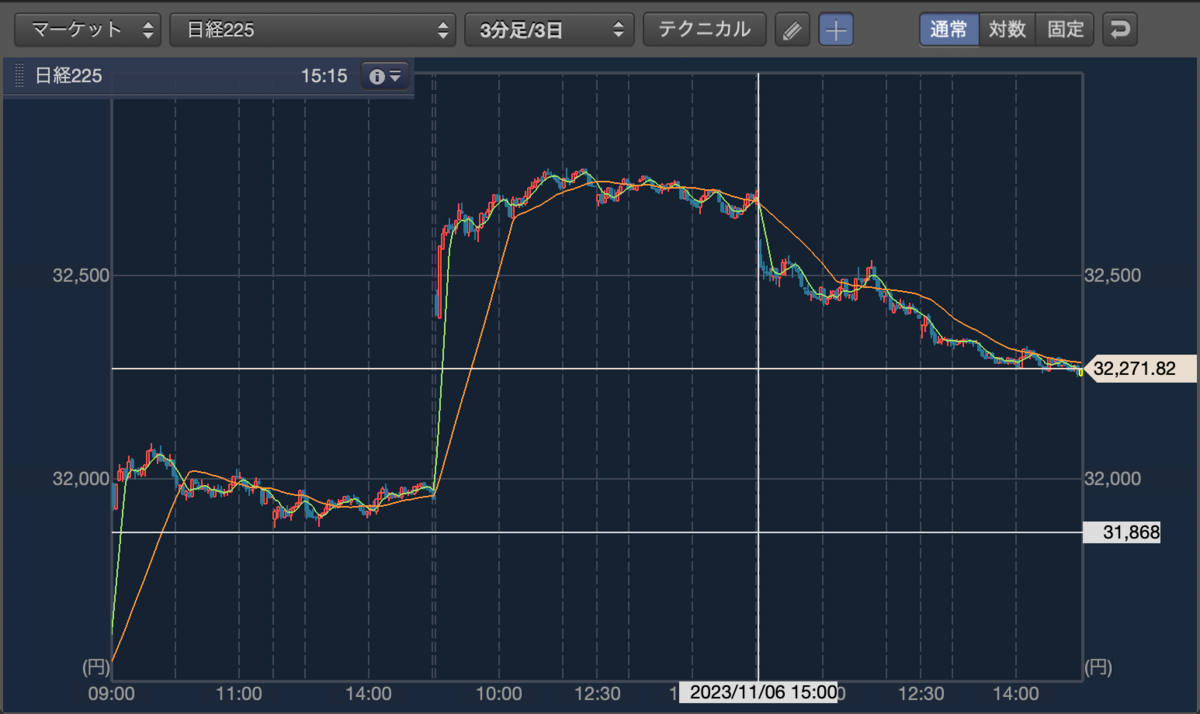Toggle the crosshair cursor tool
Viewport: 1200px width, 714px height.
pos(836,30)
